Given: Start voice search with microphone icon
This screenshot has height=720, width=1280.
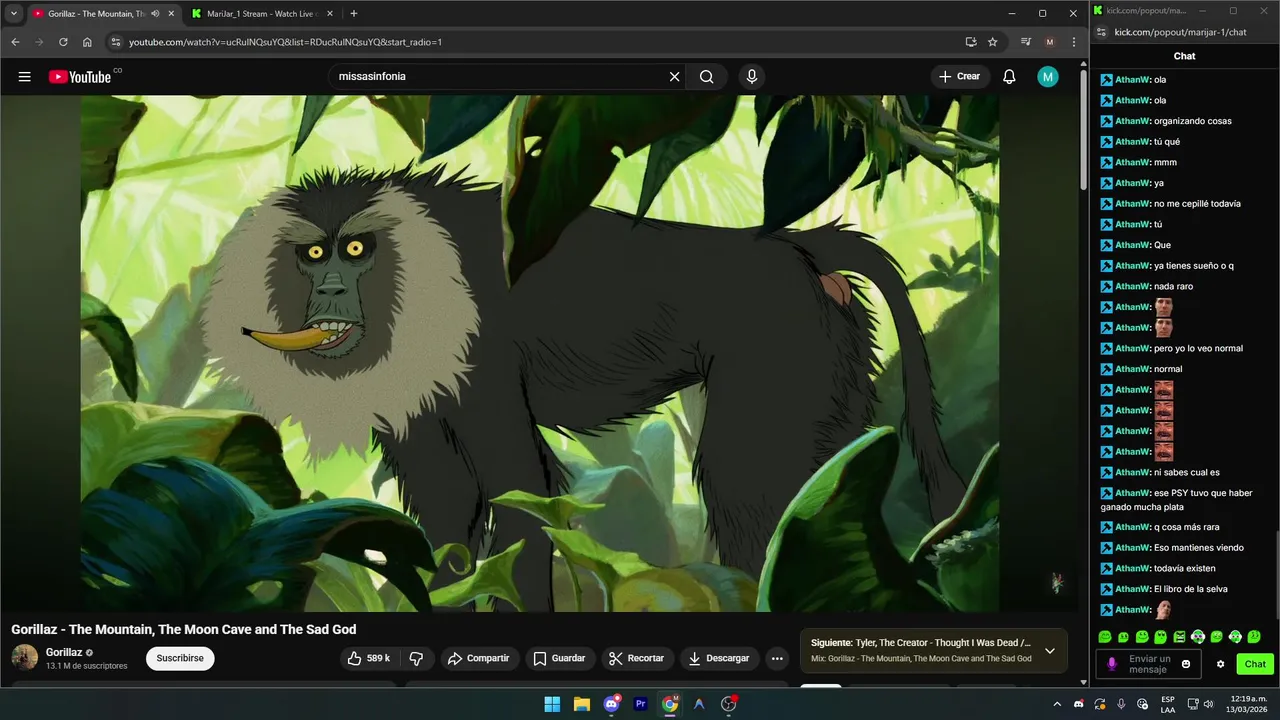Looking at the screenshot, I should click(x=752, y=77).
